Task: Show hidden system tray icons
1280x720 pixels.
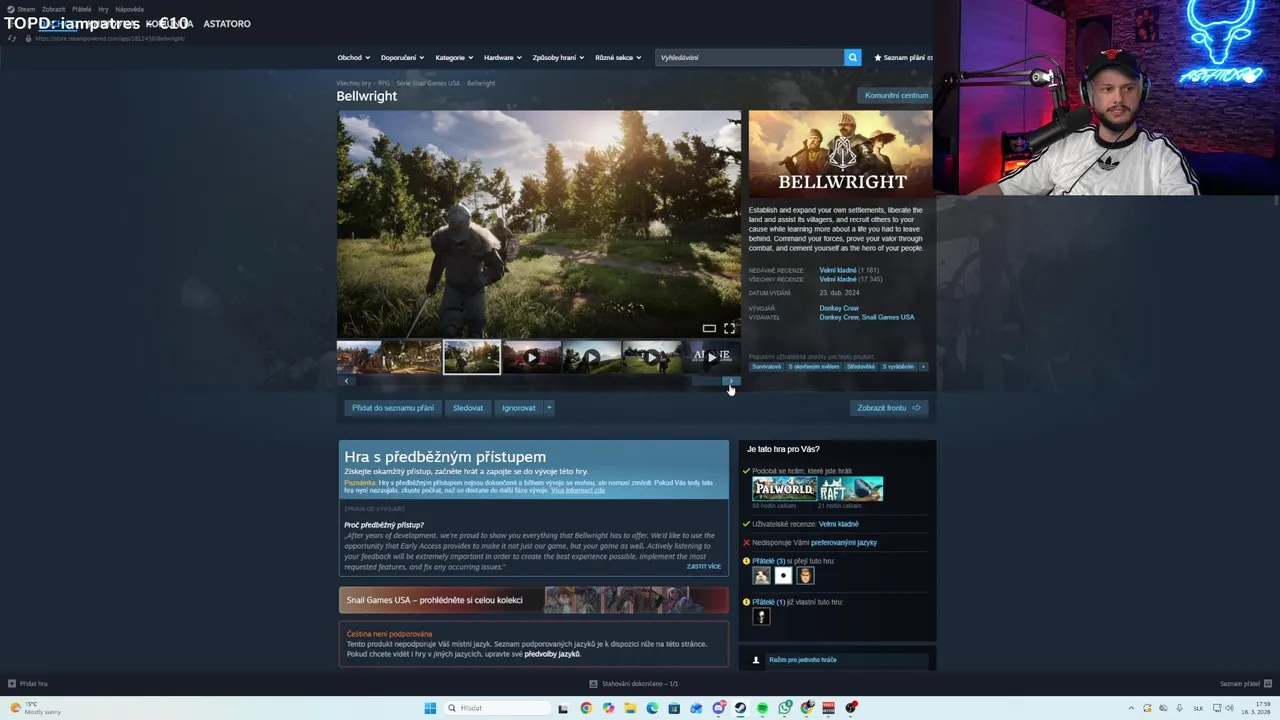Action: (x=1131, y=708)
